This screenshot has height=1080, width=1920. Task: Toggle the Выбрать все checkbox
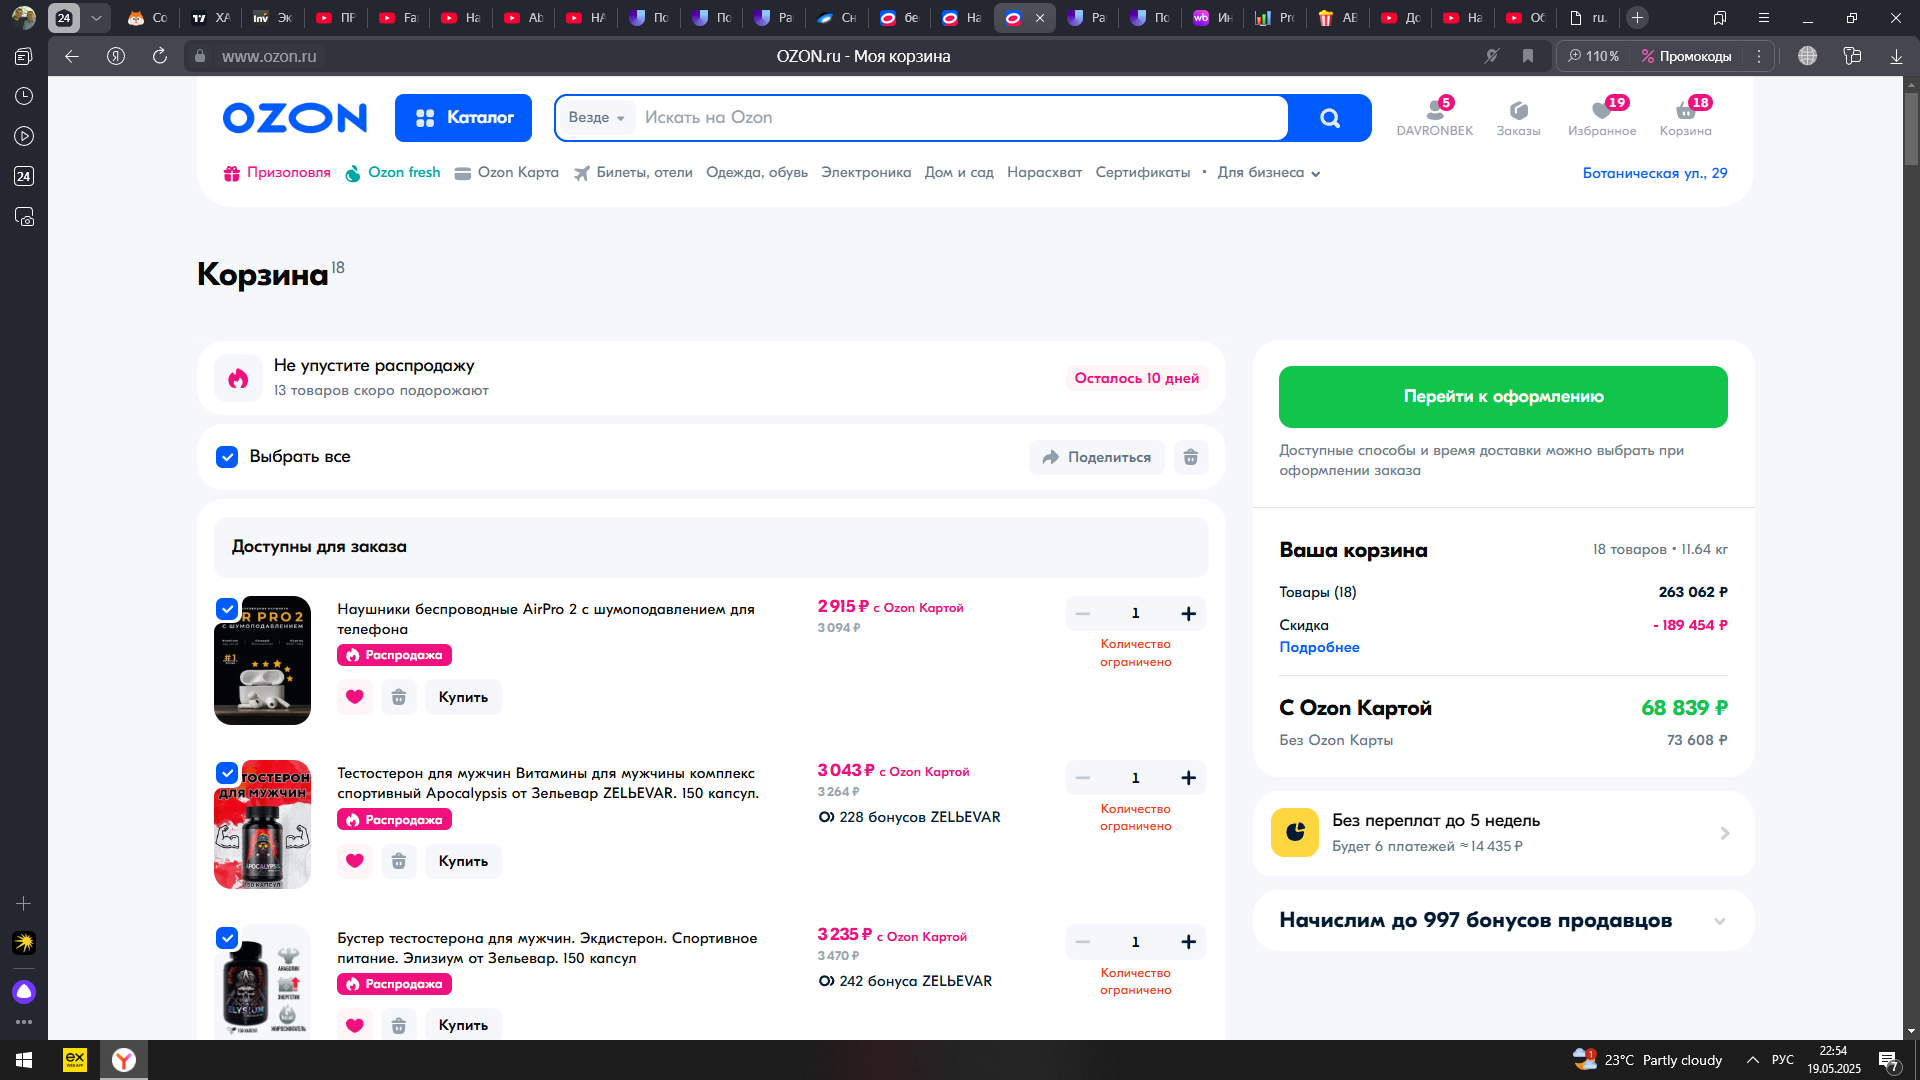tap(227, 457)
